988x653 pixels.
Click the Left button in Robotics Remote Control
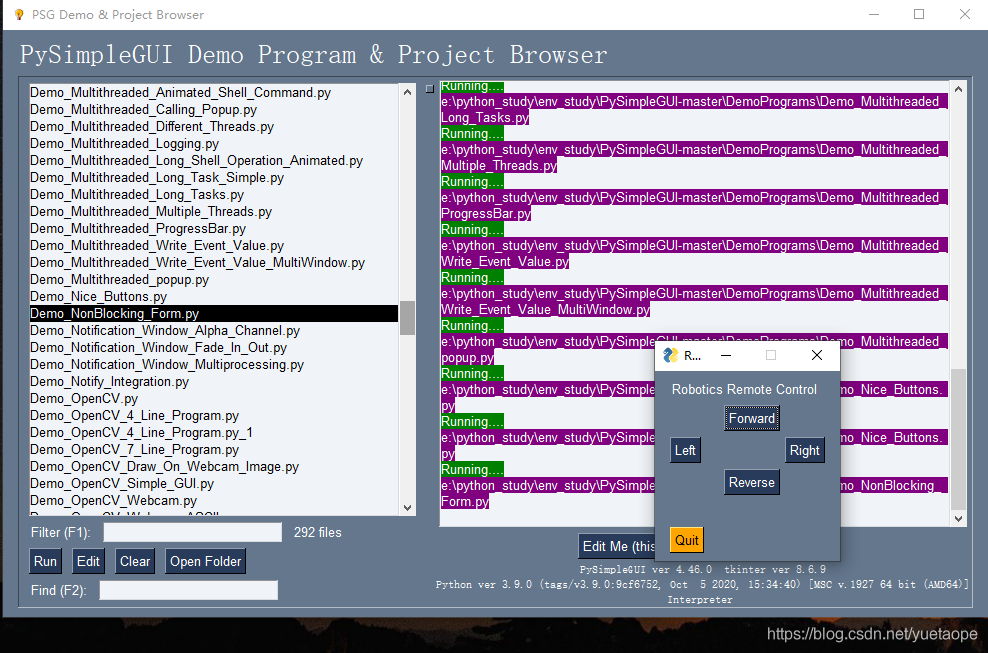coord(685,451)
